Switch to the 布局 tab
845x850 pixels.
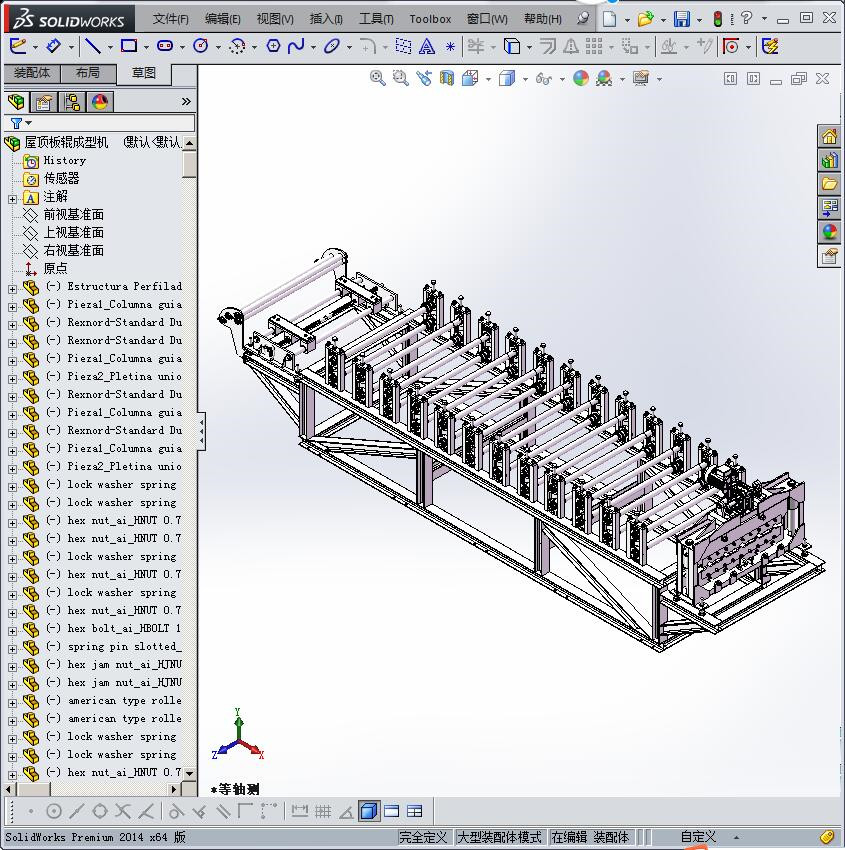click(x=88, y=73)
